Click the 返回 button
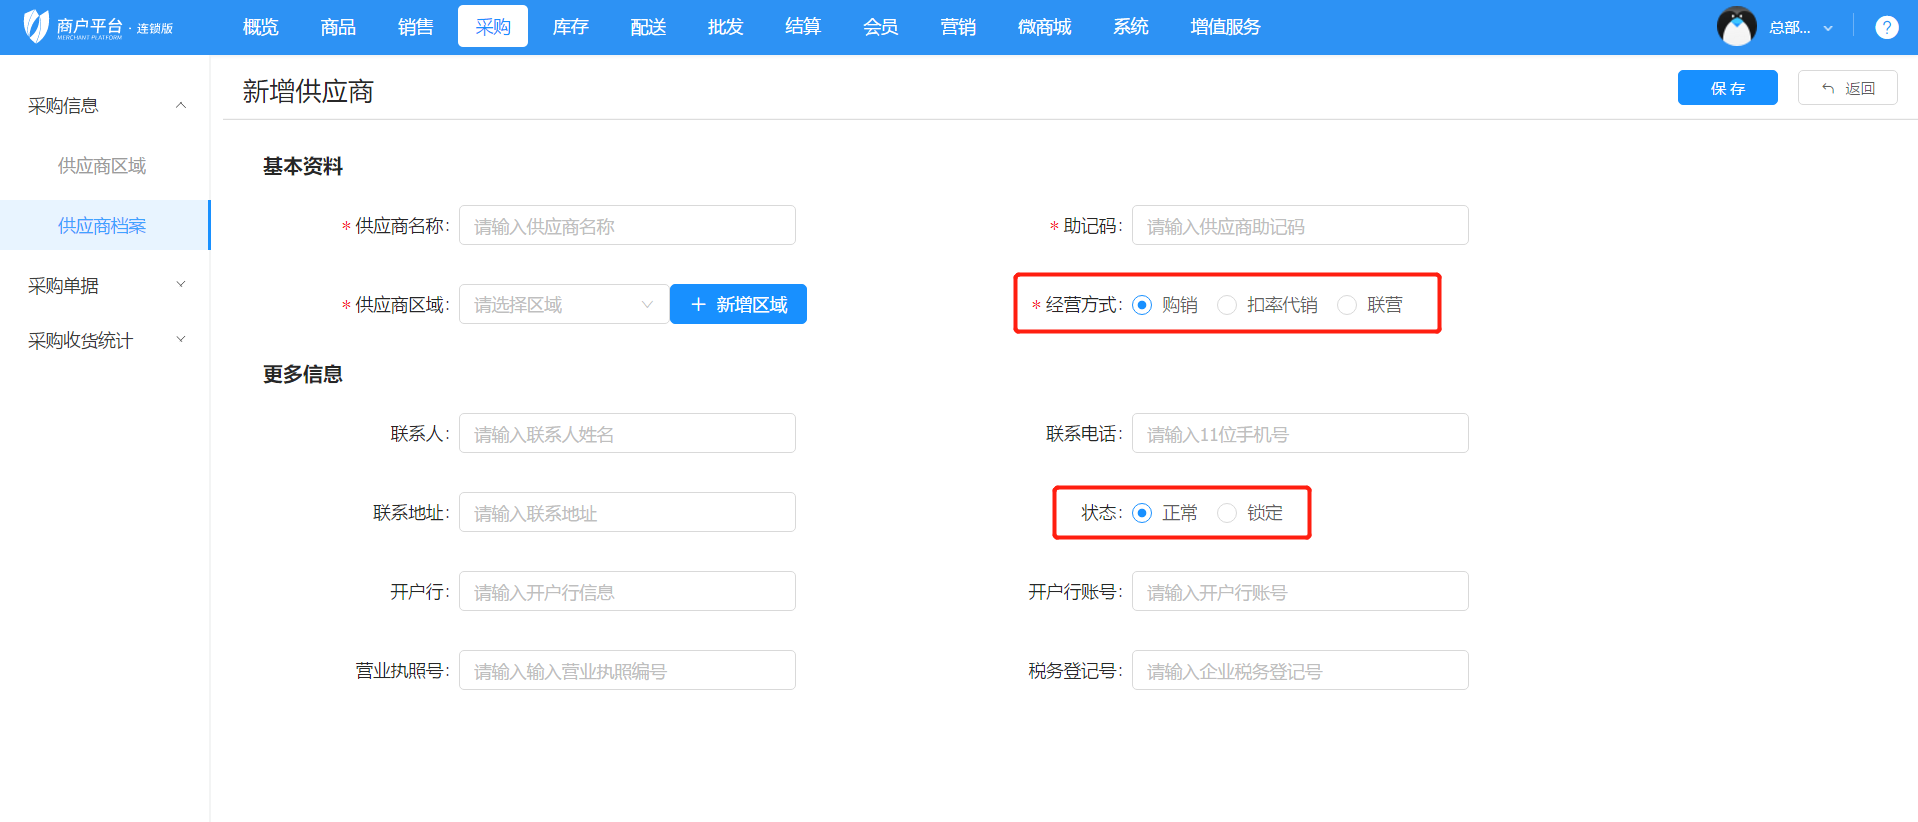1918x822 pixels. 1847,88
